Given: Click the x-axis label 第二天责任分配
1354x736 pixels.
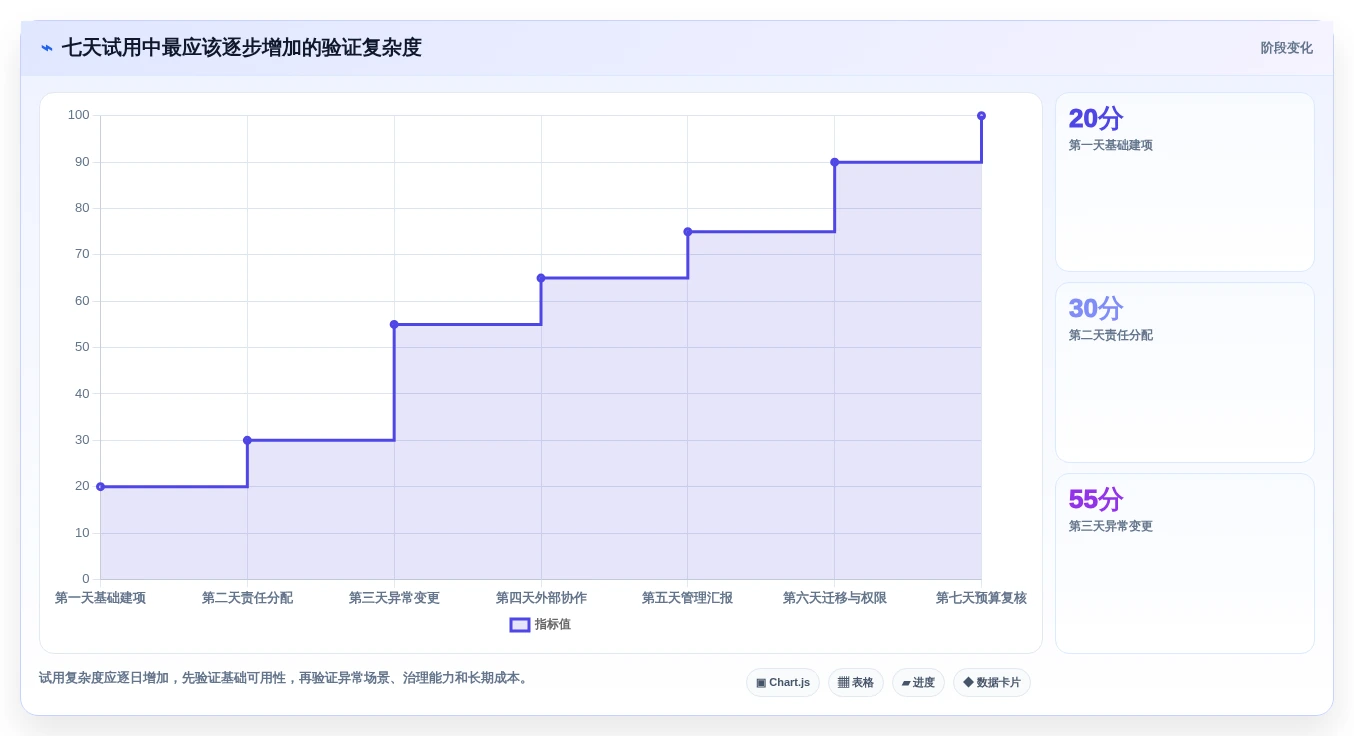Looking at the screenshot, I should click(x=247, y=598).
